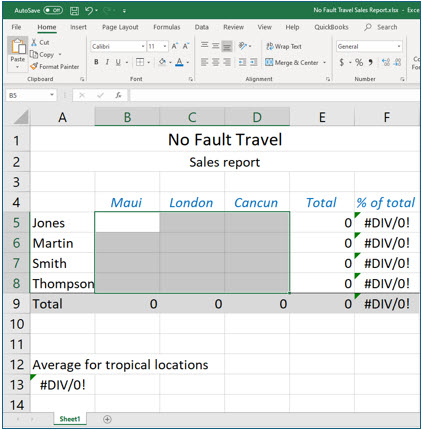The width and height of the screenshot is (422, 430).
Task: Switch to the Page Layout tab
Action: pyautogui.click(x=120, y=27)
